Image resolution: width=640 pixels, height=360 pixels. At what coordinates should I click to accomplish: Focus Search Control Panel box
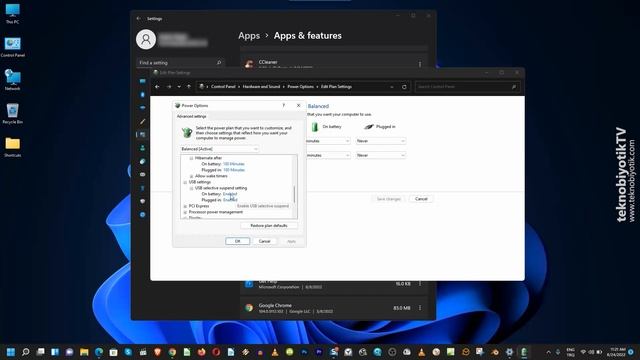pos(467,87)
